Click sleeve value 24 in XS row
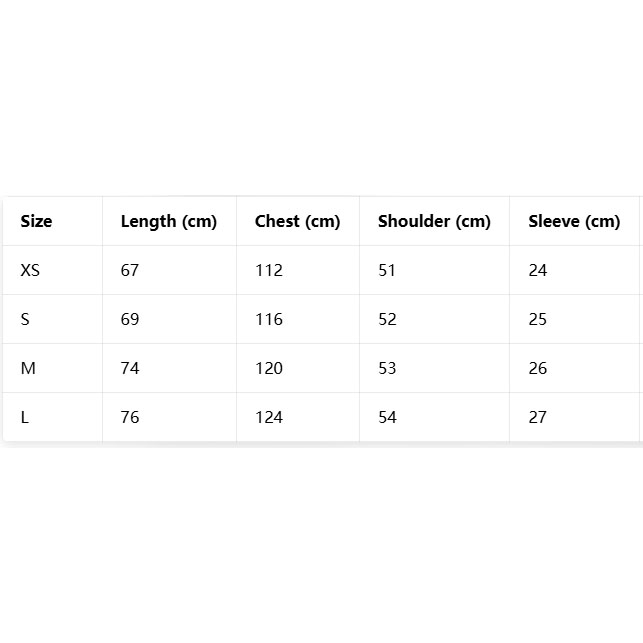643x643 pixels. point(537,270)
